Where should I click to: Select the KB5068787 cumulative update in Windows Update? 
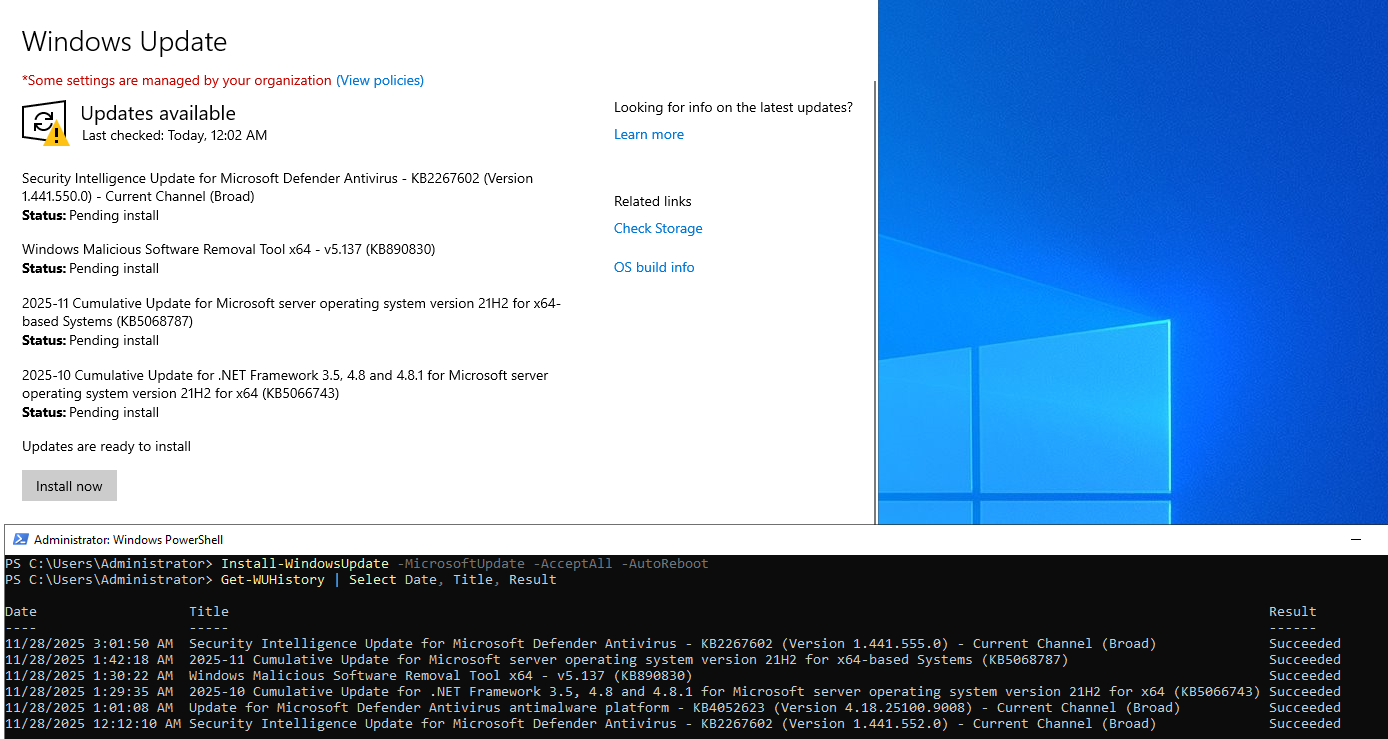[291, 312]
